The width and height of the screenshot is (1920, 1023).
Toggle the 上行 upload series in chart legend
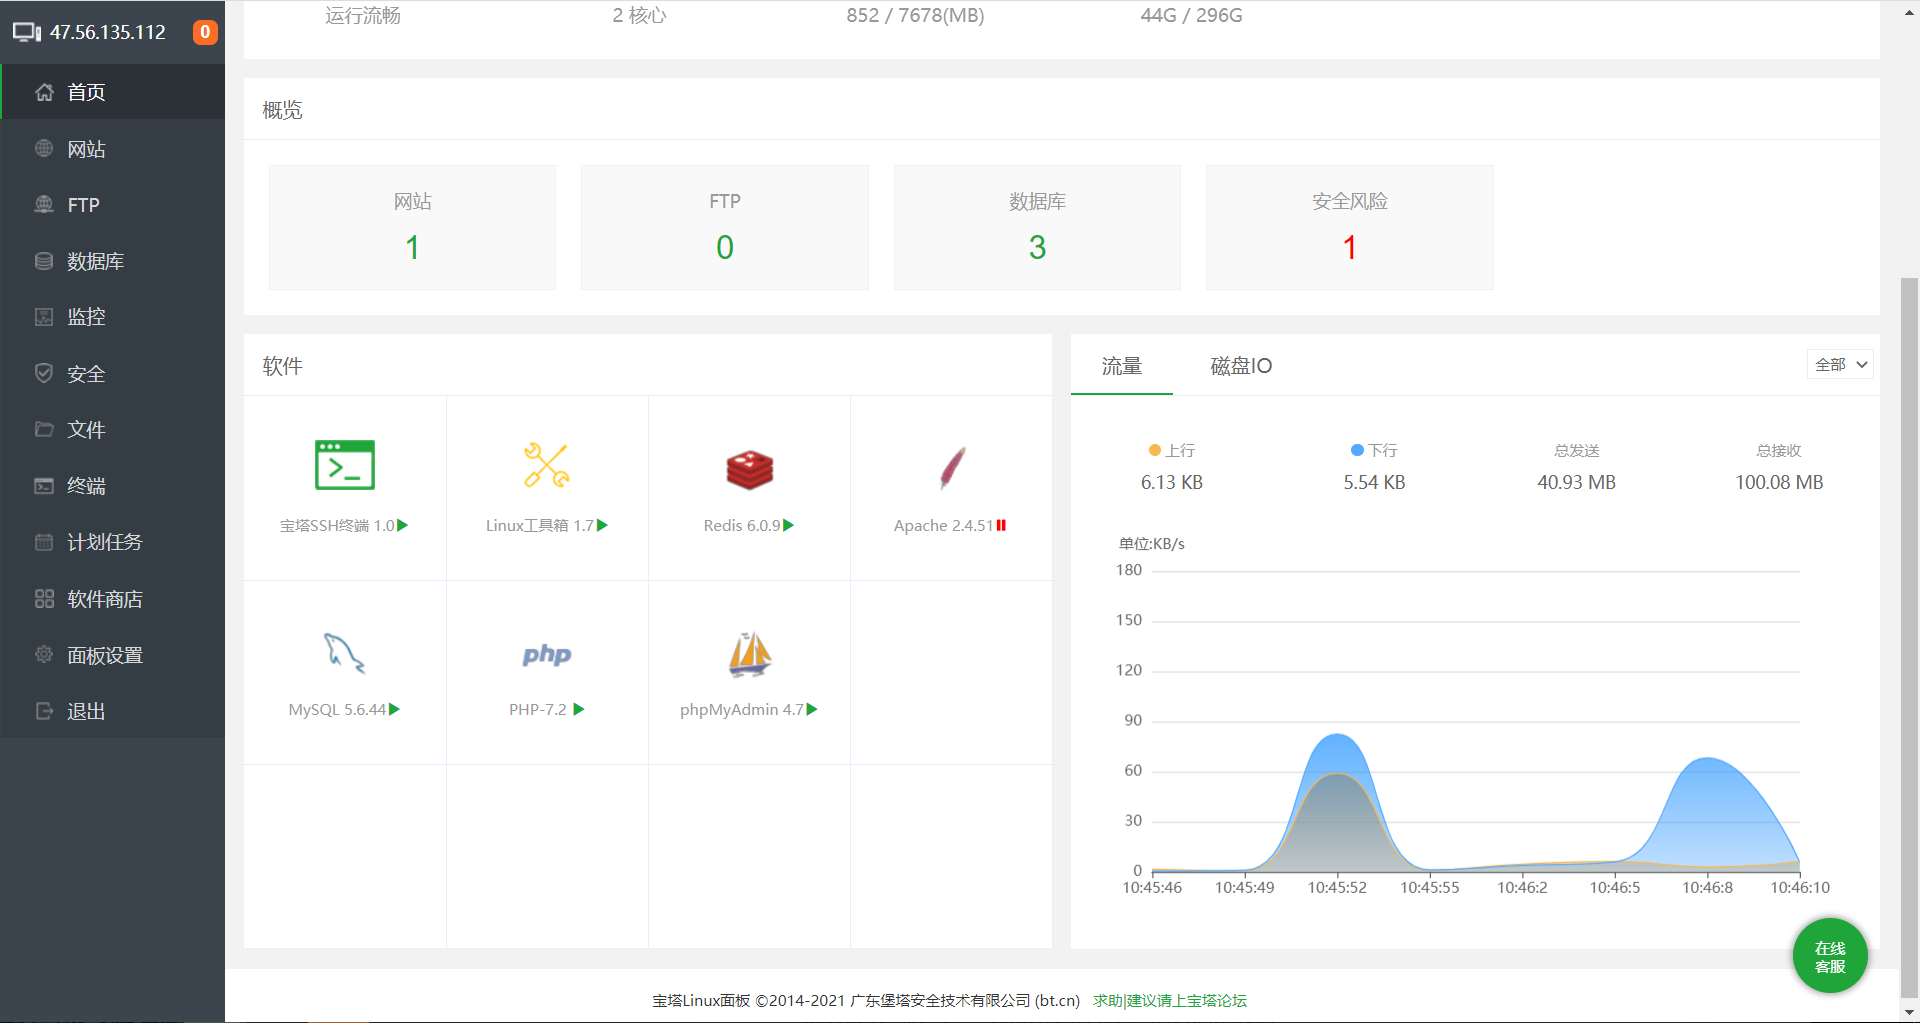1172,451
